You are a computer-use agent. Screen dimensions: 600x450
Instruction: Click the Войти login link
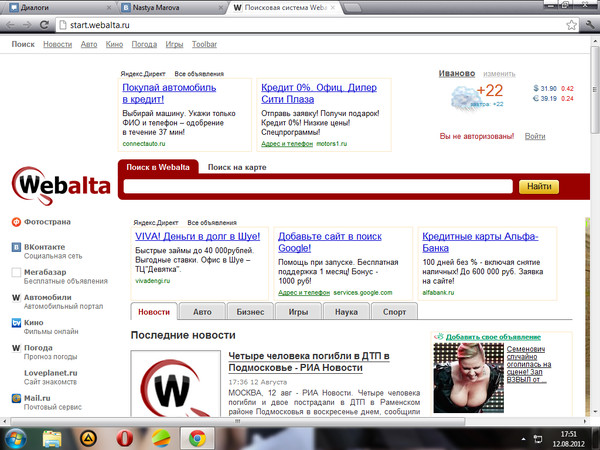[x=535, y=136]
